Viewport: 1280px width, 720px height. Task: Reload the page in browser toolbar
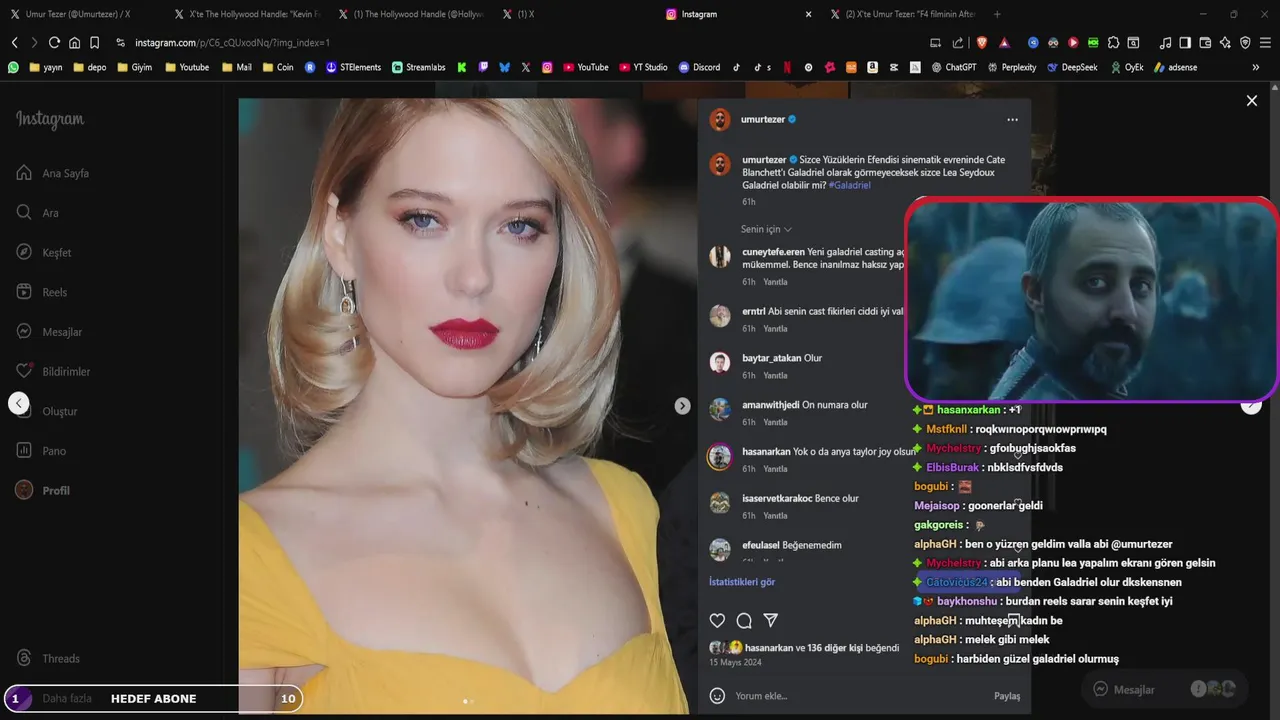(54, 43)
